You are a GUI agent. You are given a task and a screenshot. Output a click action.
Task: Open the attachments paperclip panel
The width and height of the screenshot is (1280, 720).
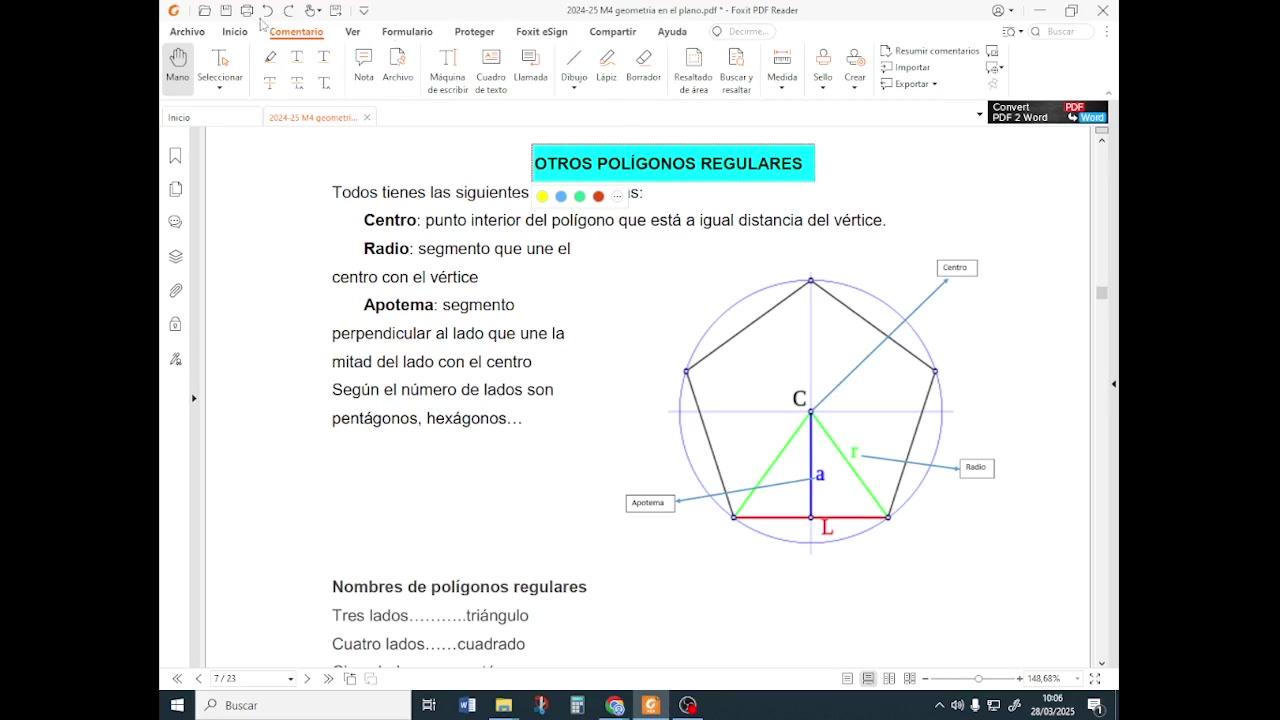click(175, 290)
